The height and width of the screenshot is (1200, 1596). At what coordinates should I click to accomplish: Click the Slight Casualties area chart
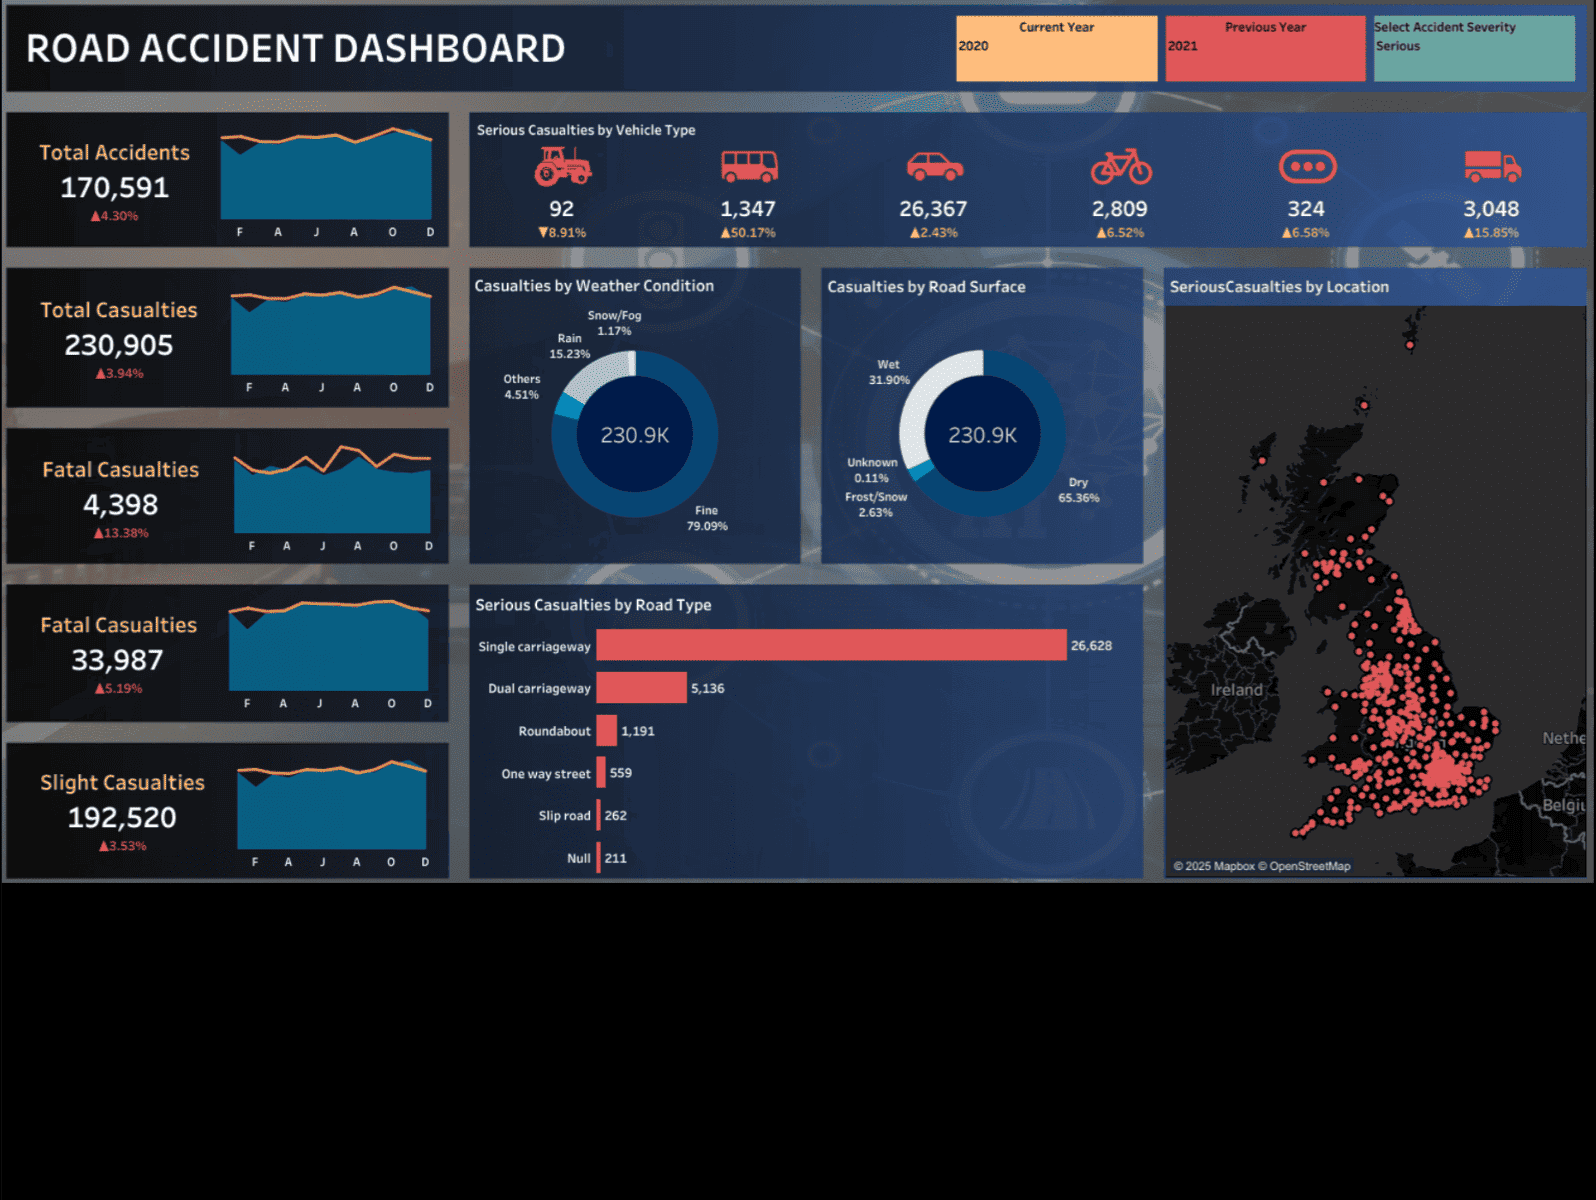(x=332, y=809)
